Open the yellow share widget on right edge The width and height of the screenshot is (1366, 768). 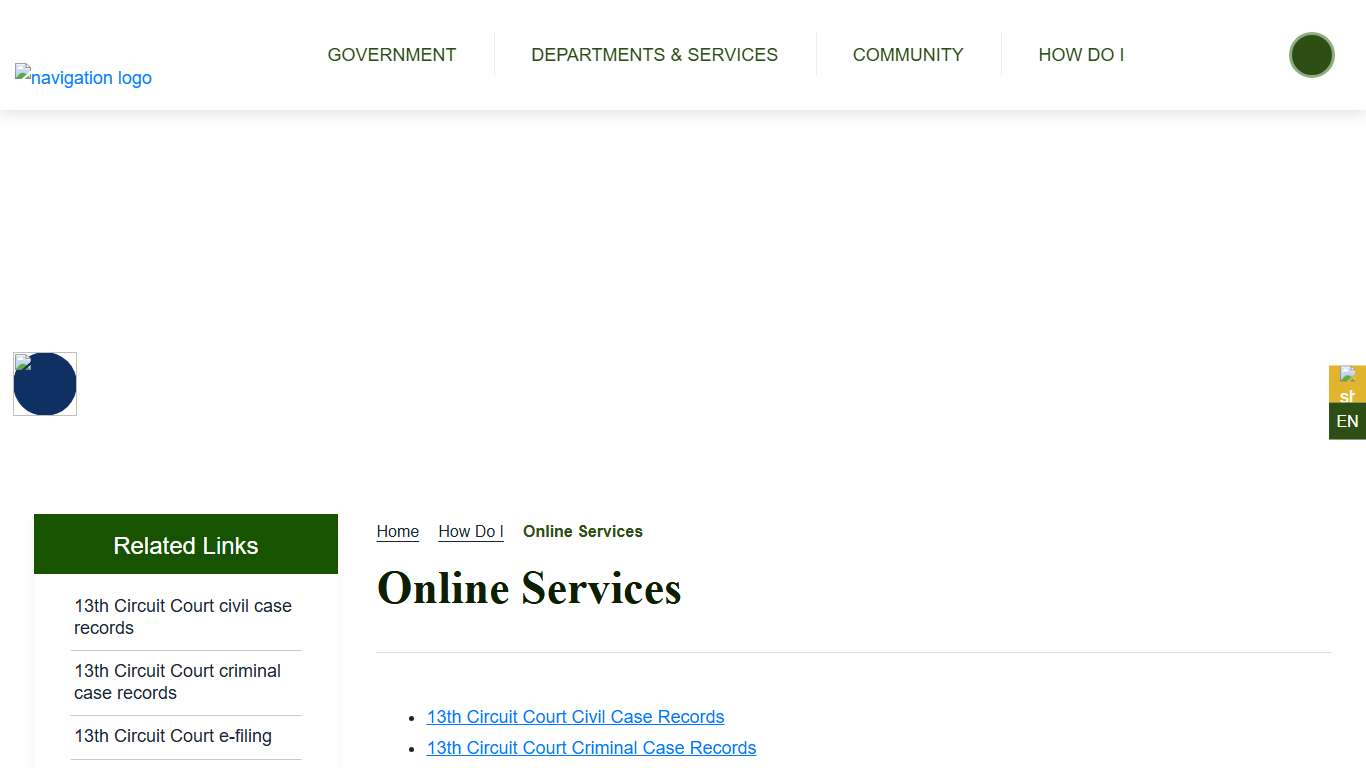pos(1347,384)
